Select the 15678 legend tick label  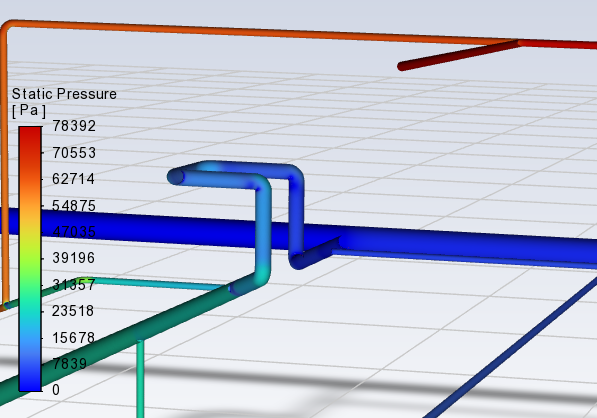(x=73, y=338)
